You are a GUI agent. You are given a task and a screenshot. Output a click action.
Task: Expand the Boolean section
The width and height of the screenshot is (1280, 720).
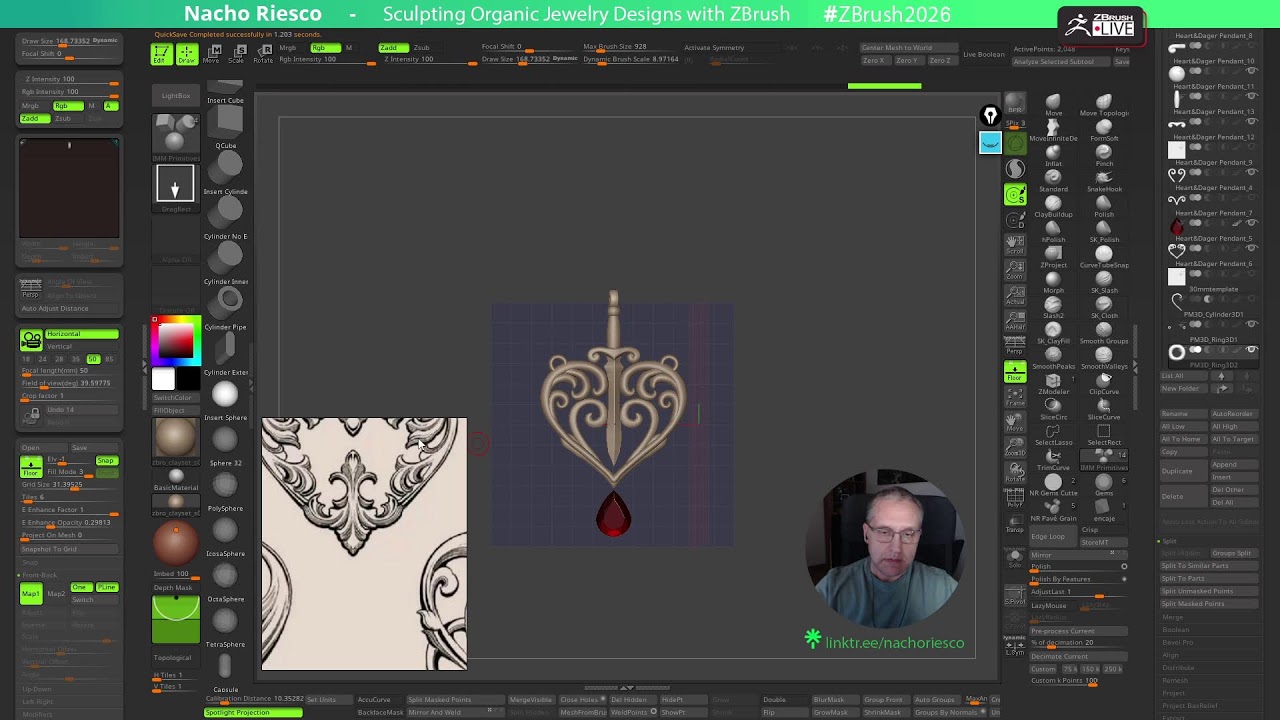(1176, 630)
